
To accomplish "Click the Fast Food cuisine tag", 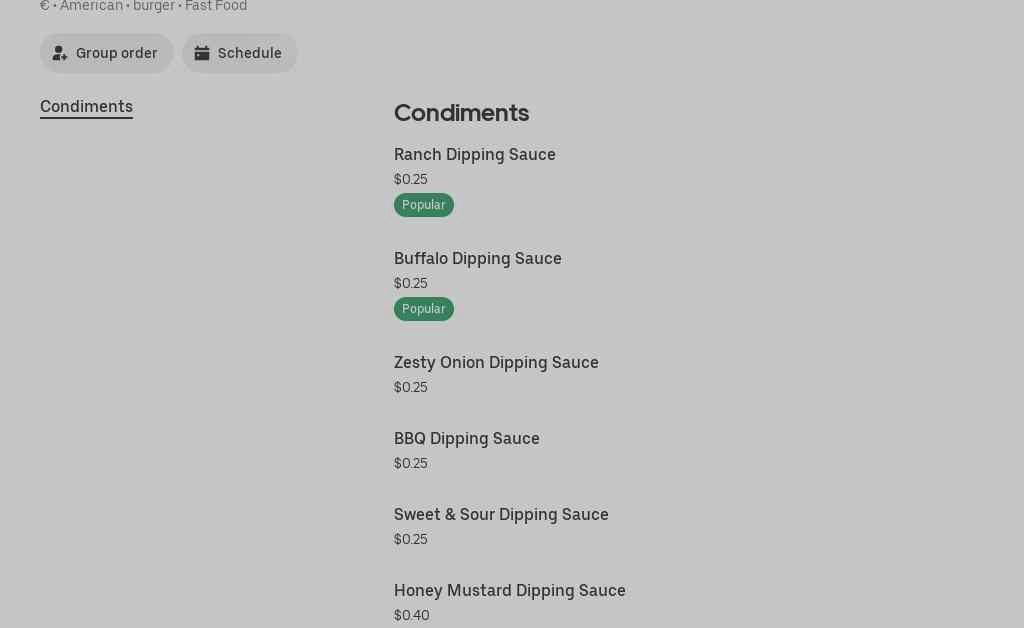I will click(x=216, y=6).
